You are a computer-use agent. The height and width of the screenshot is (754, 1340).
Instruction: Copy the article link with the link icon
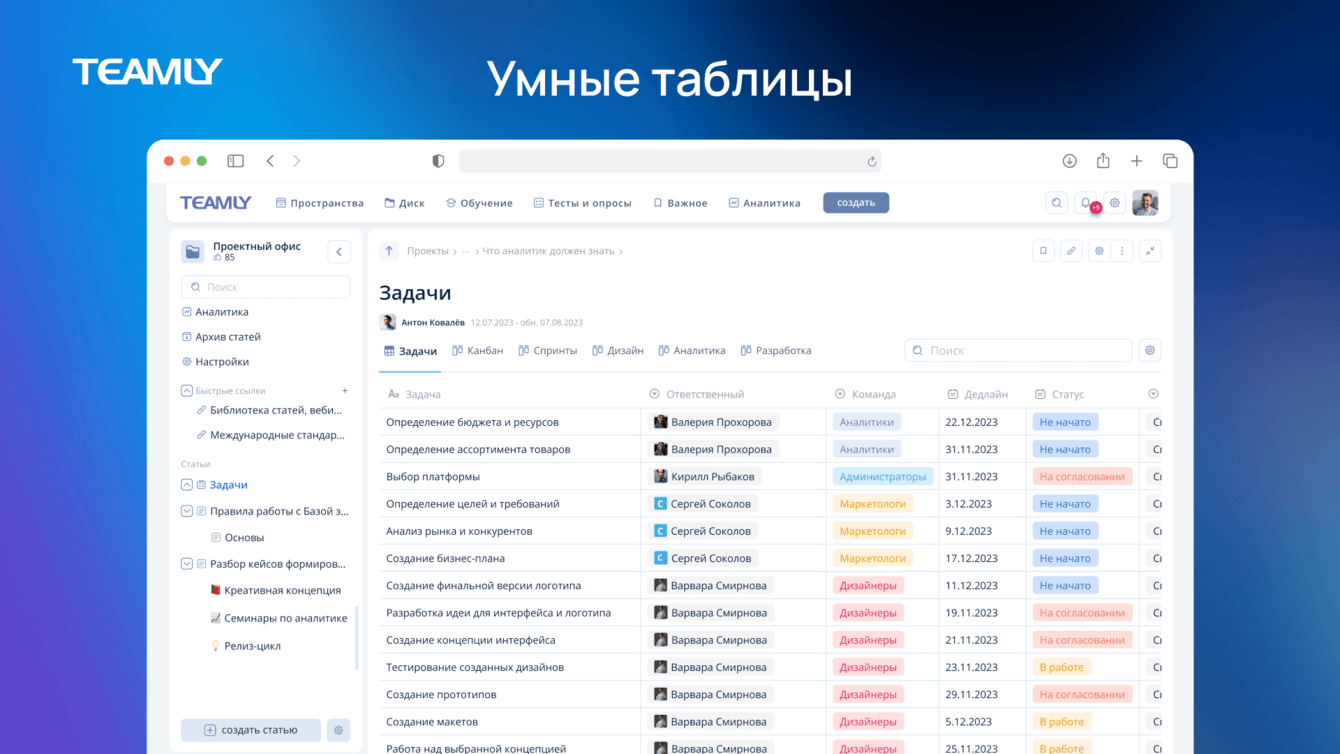pyautogui.click(x=1071, y=251)
